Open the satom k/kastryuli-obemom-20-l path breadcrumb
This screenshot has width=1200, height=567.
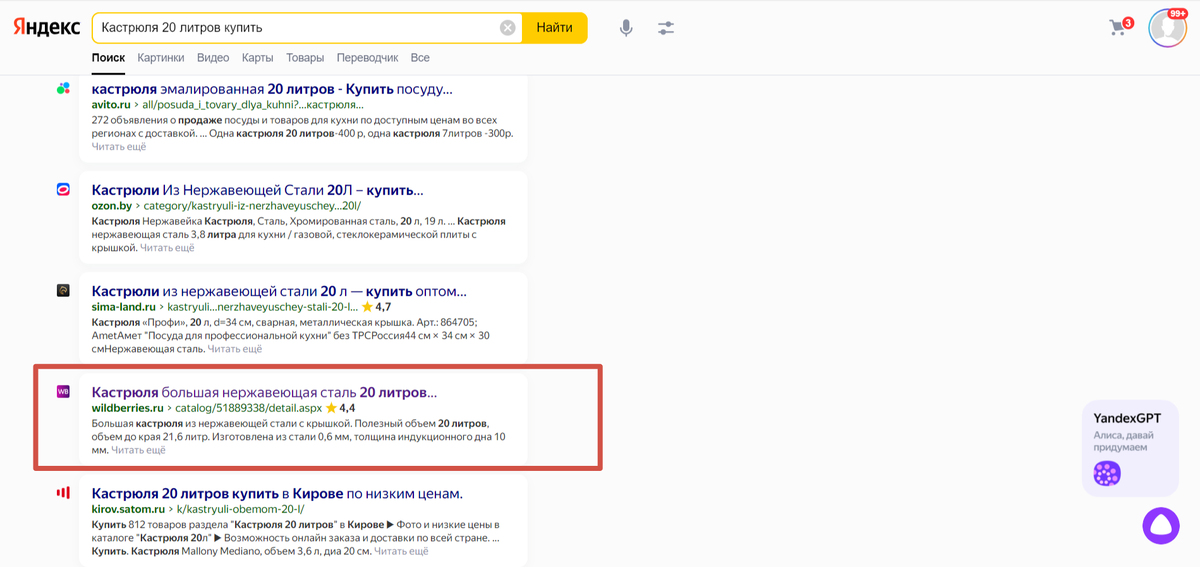click(x=240, y=509)
